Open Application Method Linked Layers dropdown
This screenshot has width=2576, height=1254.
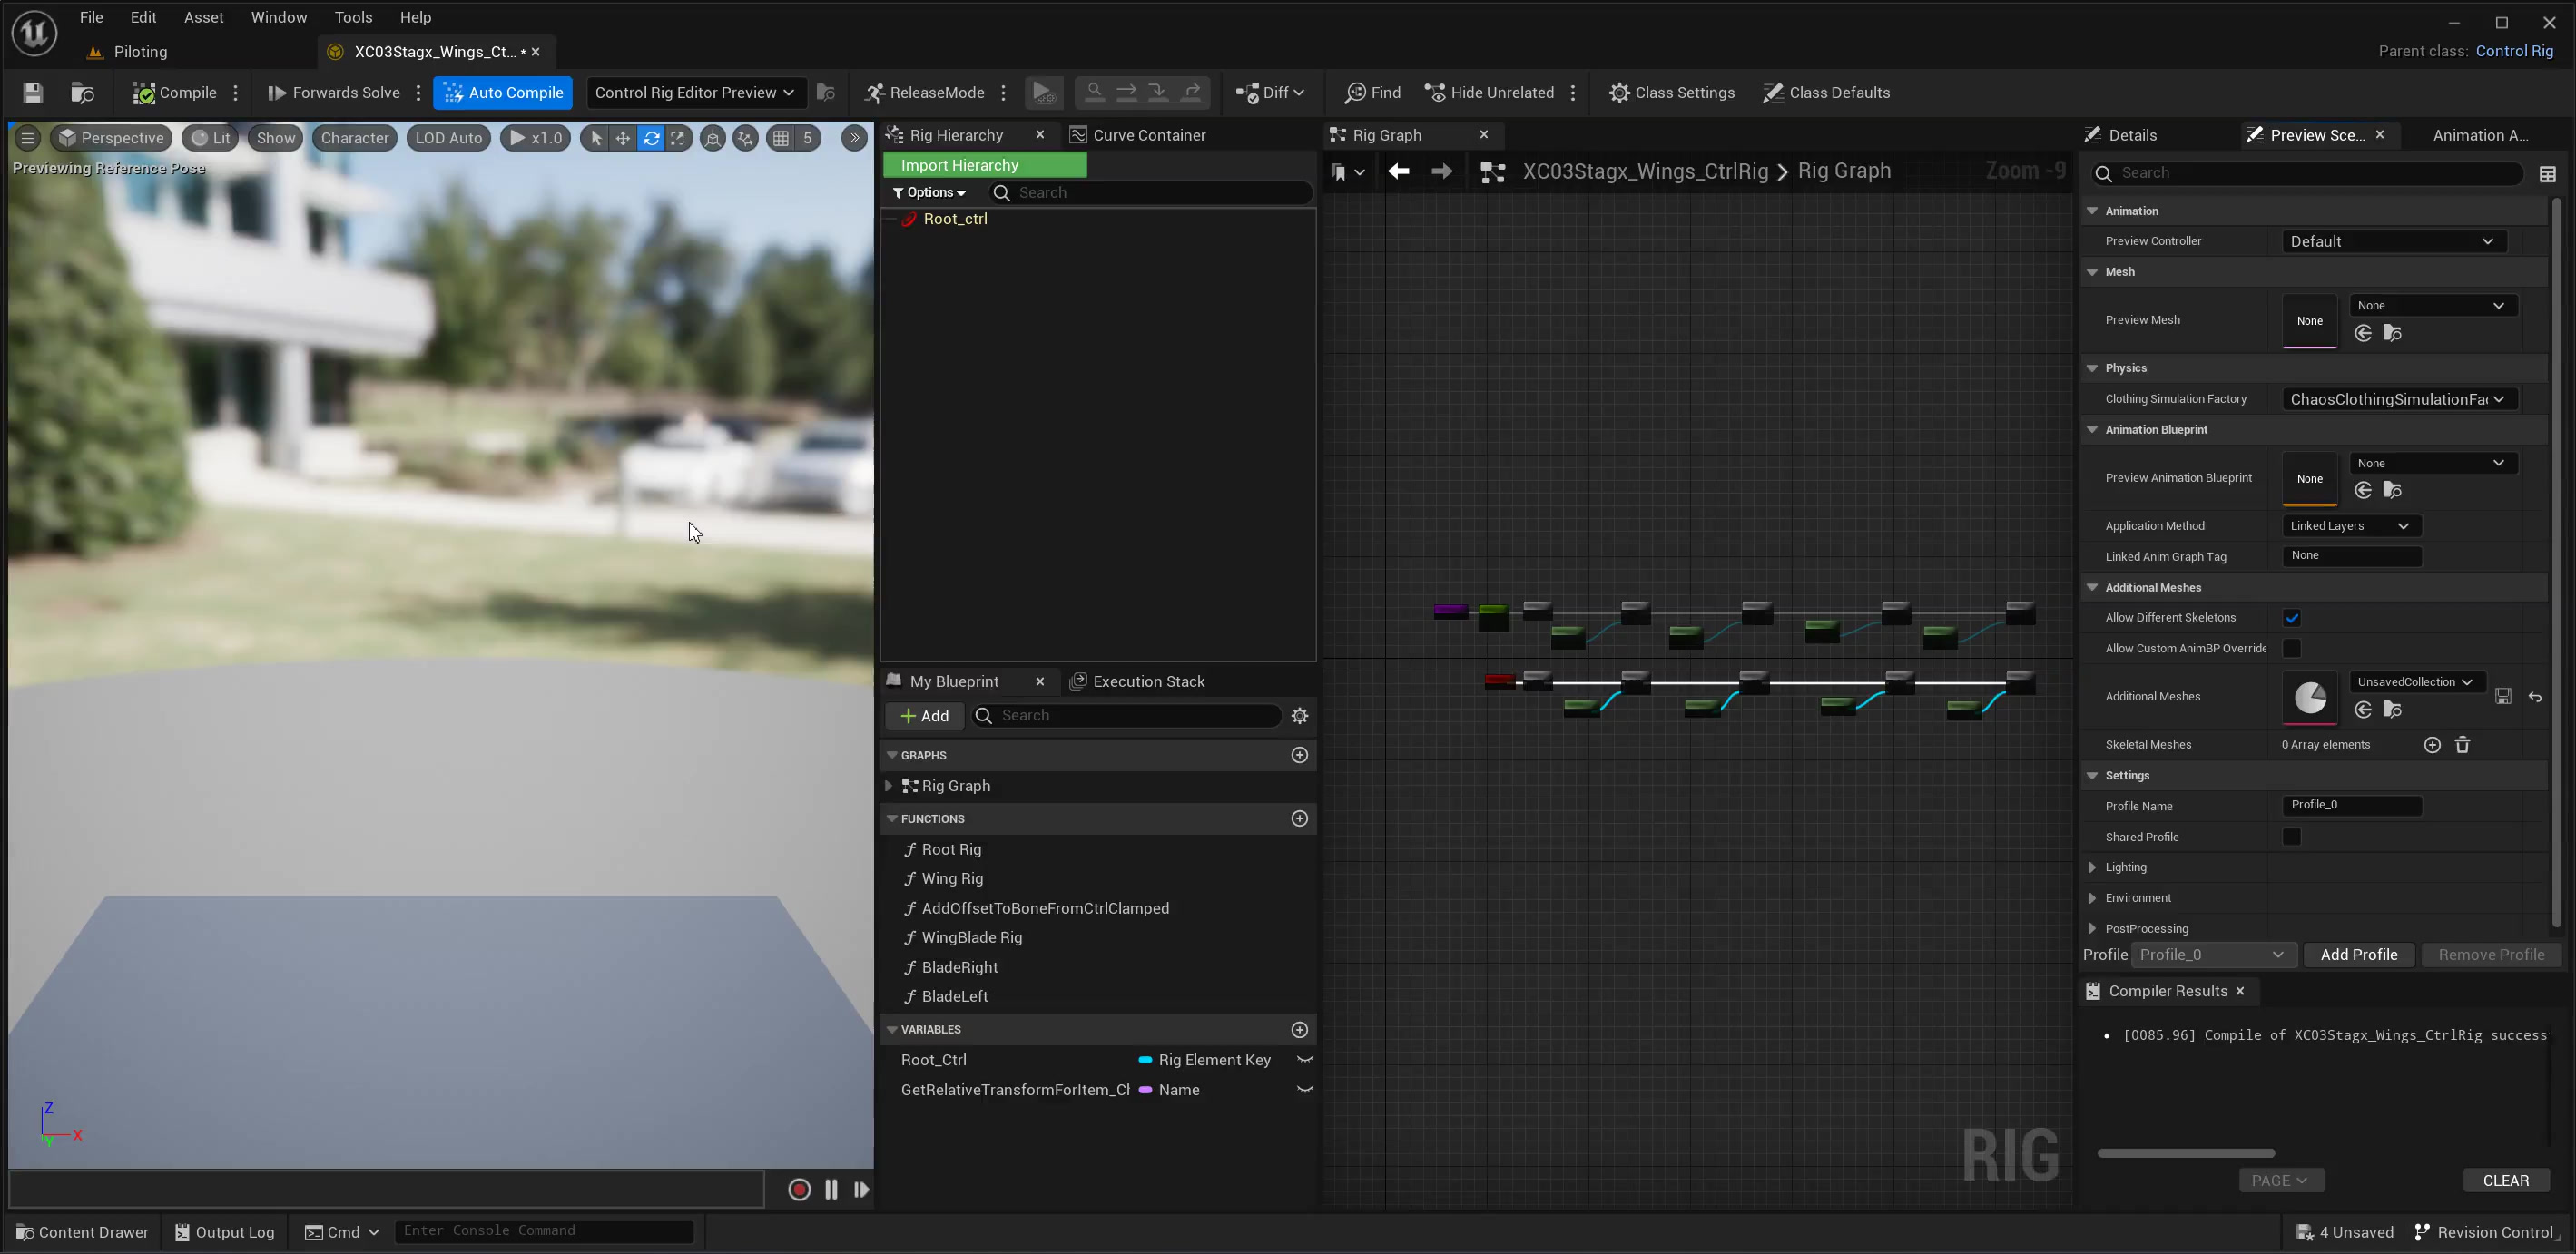(2351, 526)
